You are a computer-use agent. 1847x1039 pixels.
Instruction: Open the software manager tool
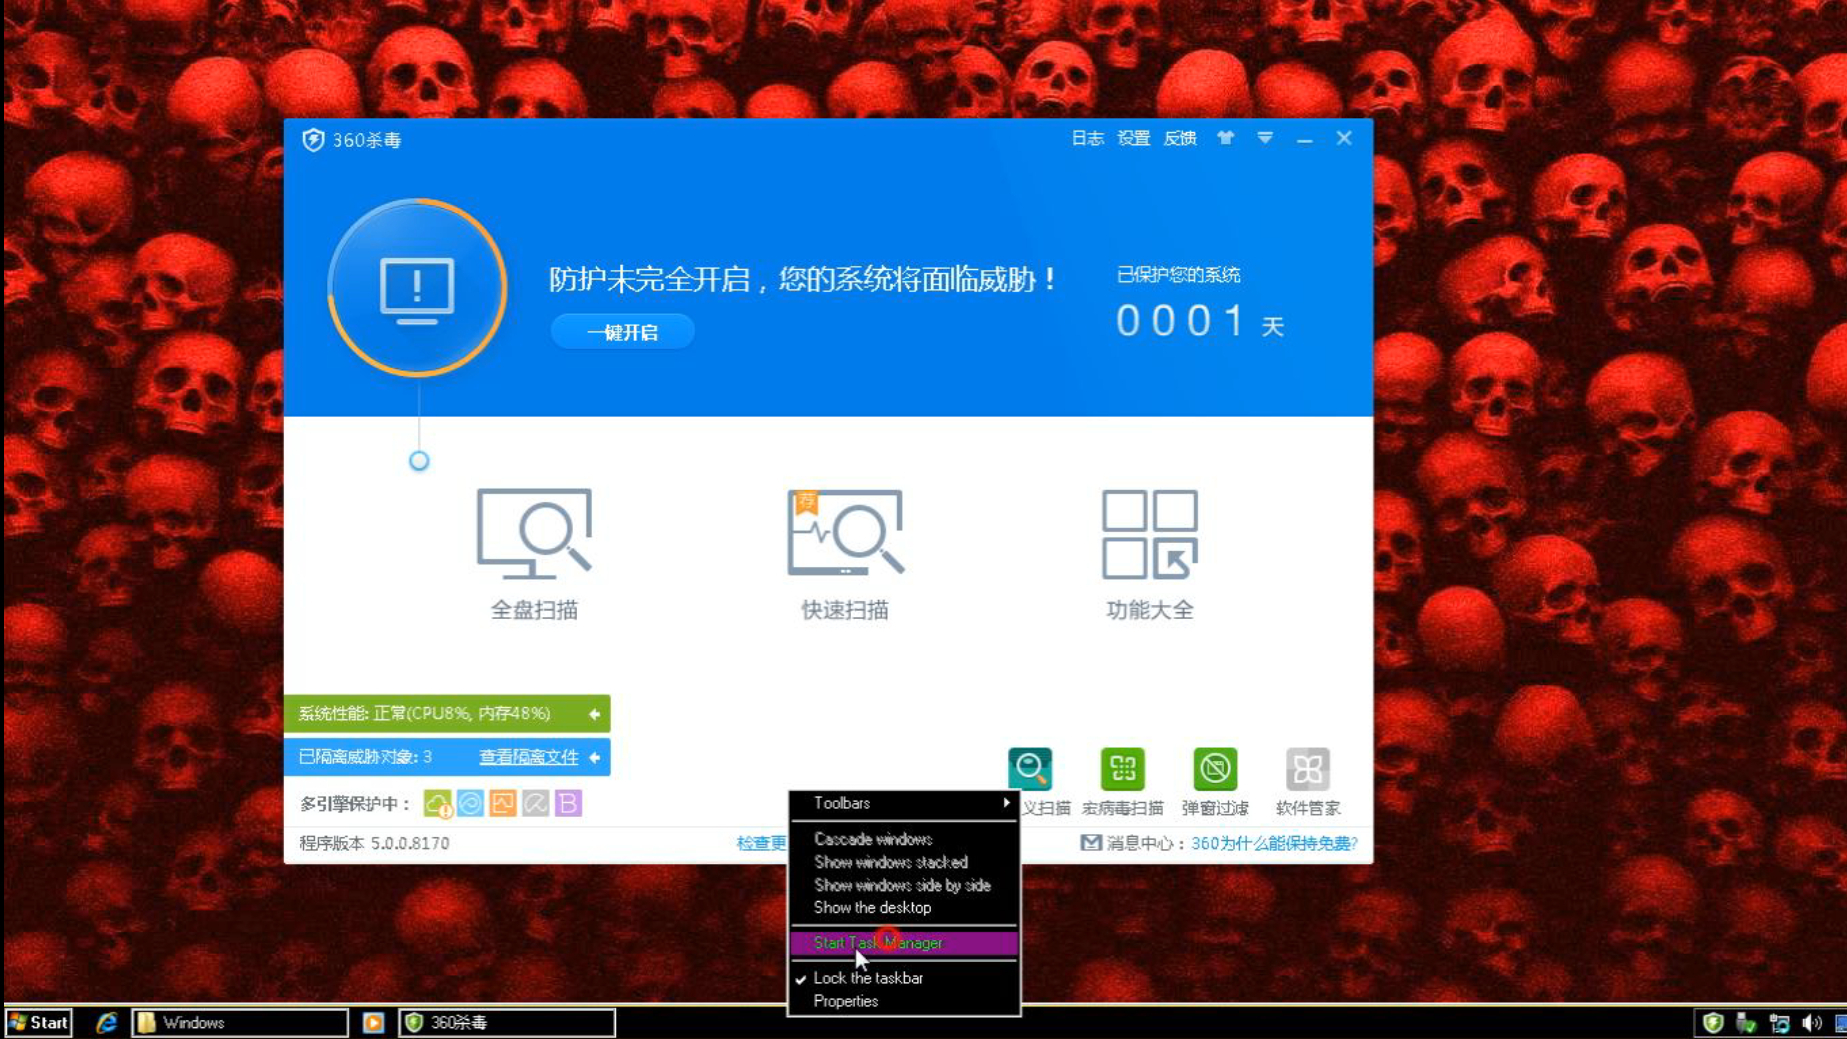pyautogui.click(x=1307, y=769)
